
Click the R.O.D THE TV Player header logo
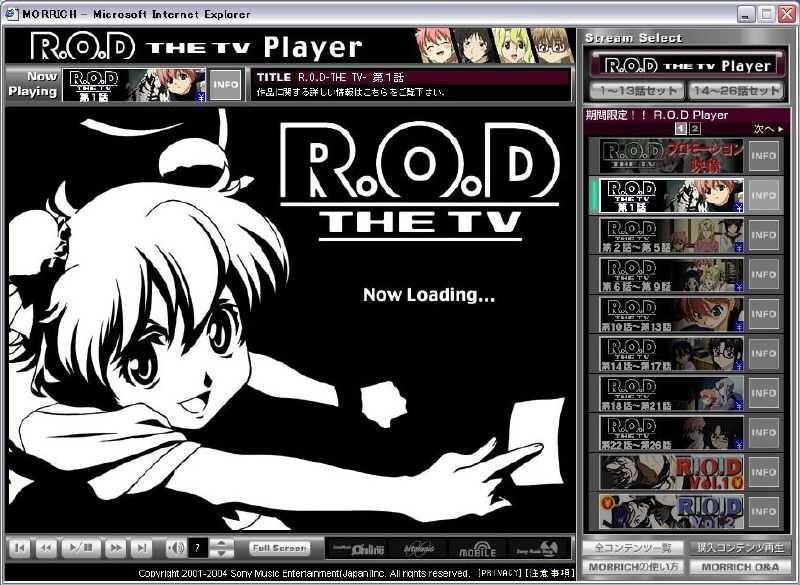196,47
